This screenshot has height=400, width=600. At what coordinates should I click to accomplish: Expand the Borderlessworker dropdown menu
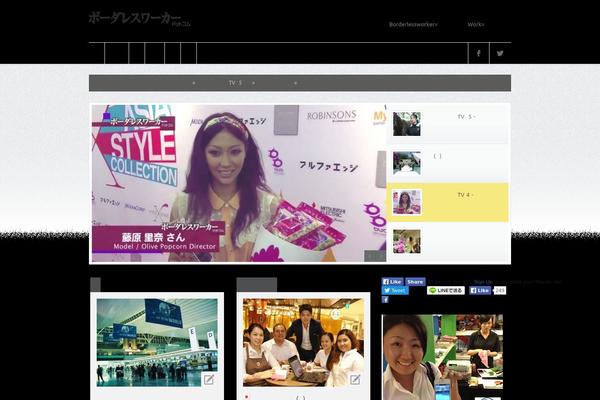(413, 24)
